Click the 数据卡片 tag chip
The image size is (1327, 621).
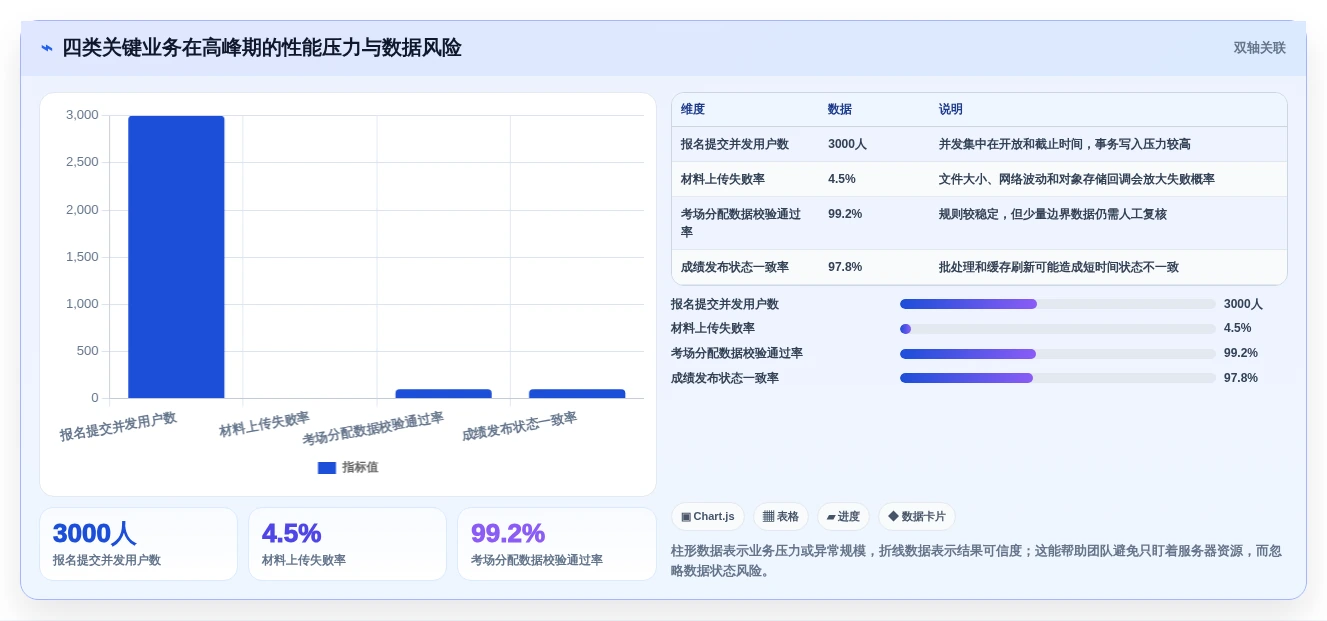tap(917, 517)
